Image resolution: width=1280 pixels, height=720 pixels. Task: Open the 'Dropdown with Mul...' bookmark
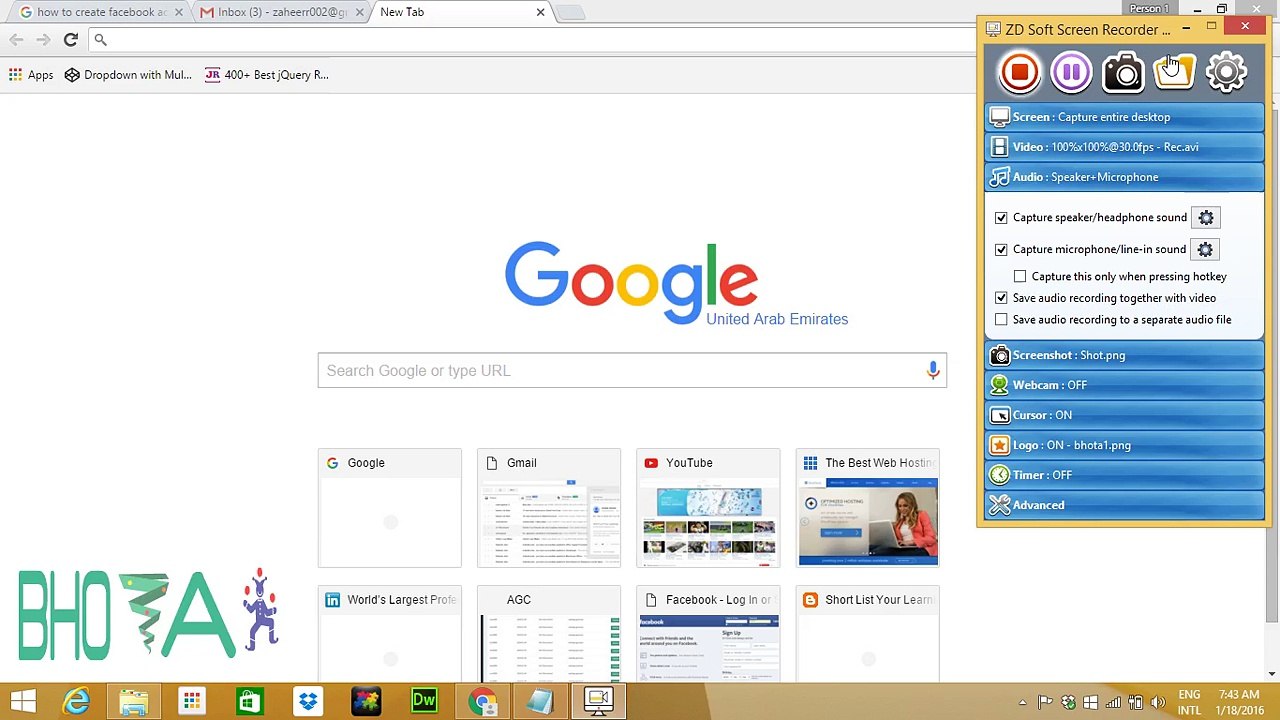click(128, 75)
